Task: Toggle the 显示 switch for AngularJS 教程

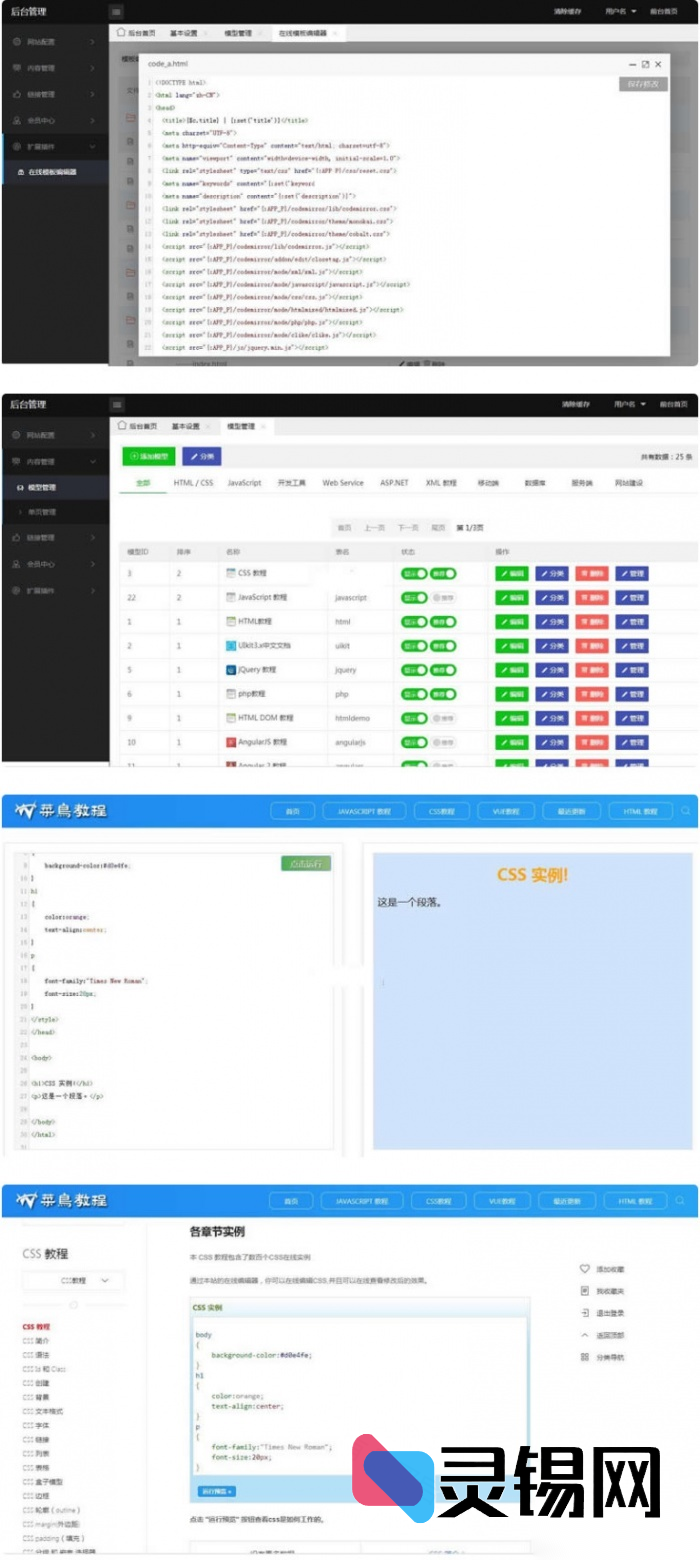Action: (414, 742)
